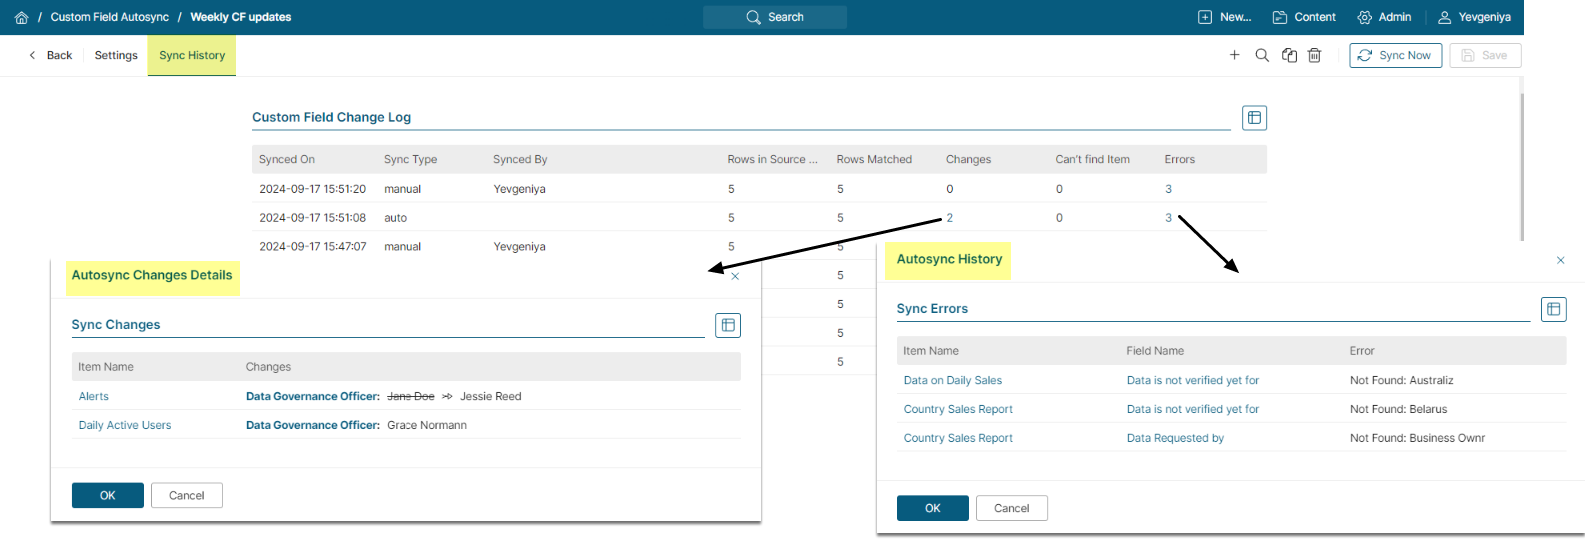The image size is (1585, 558).
Task: Open the Data on Daily Sales link
Action: pyautogui.click(x=952, y=380)
